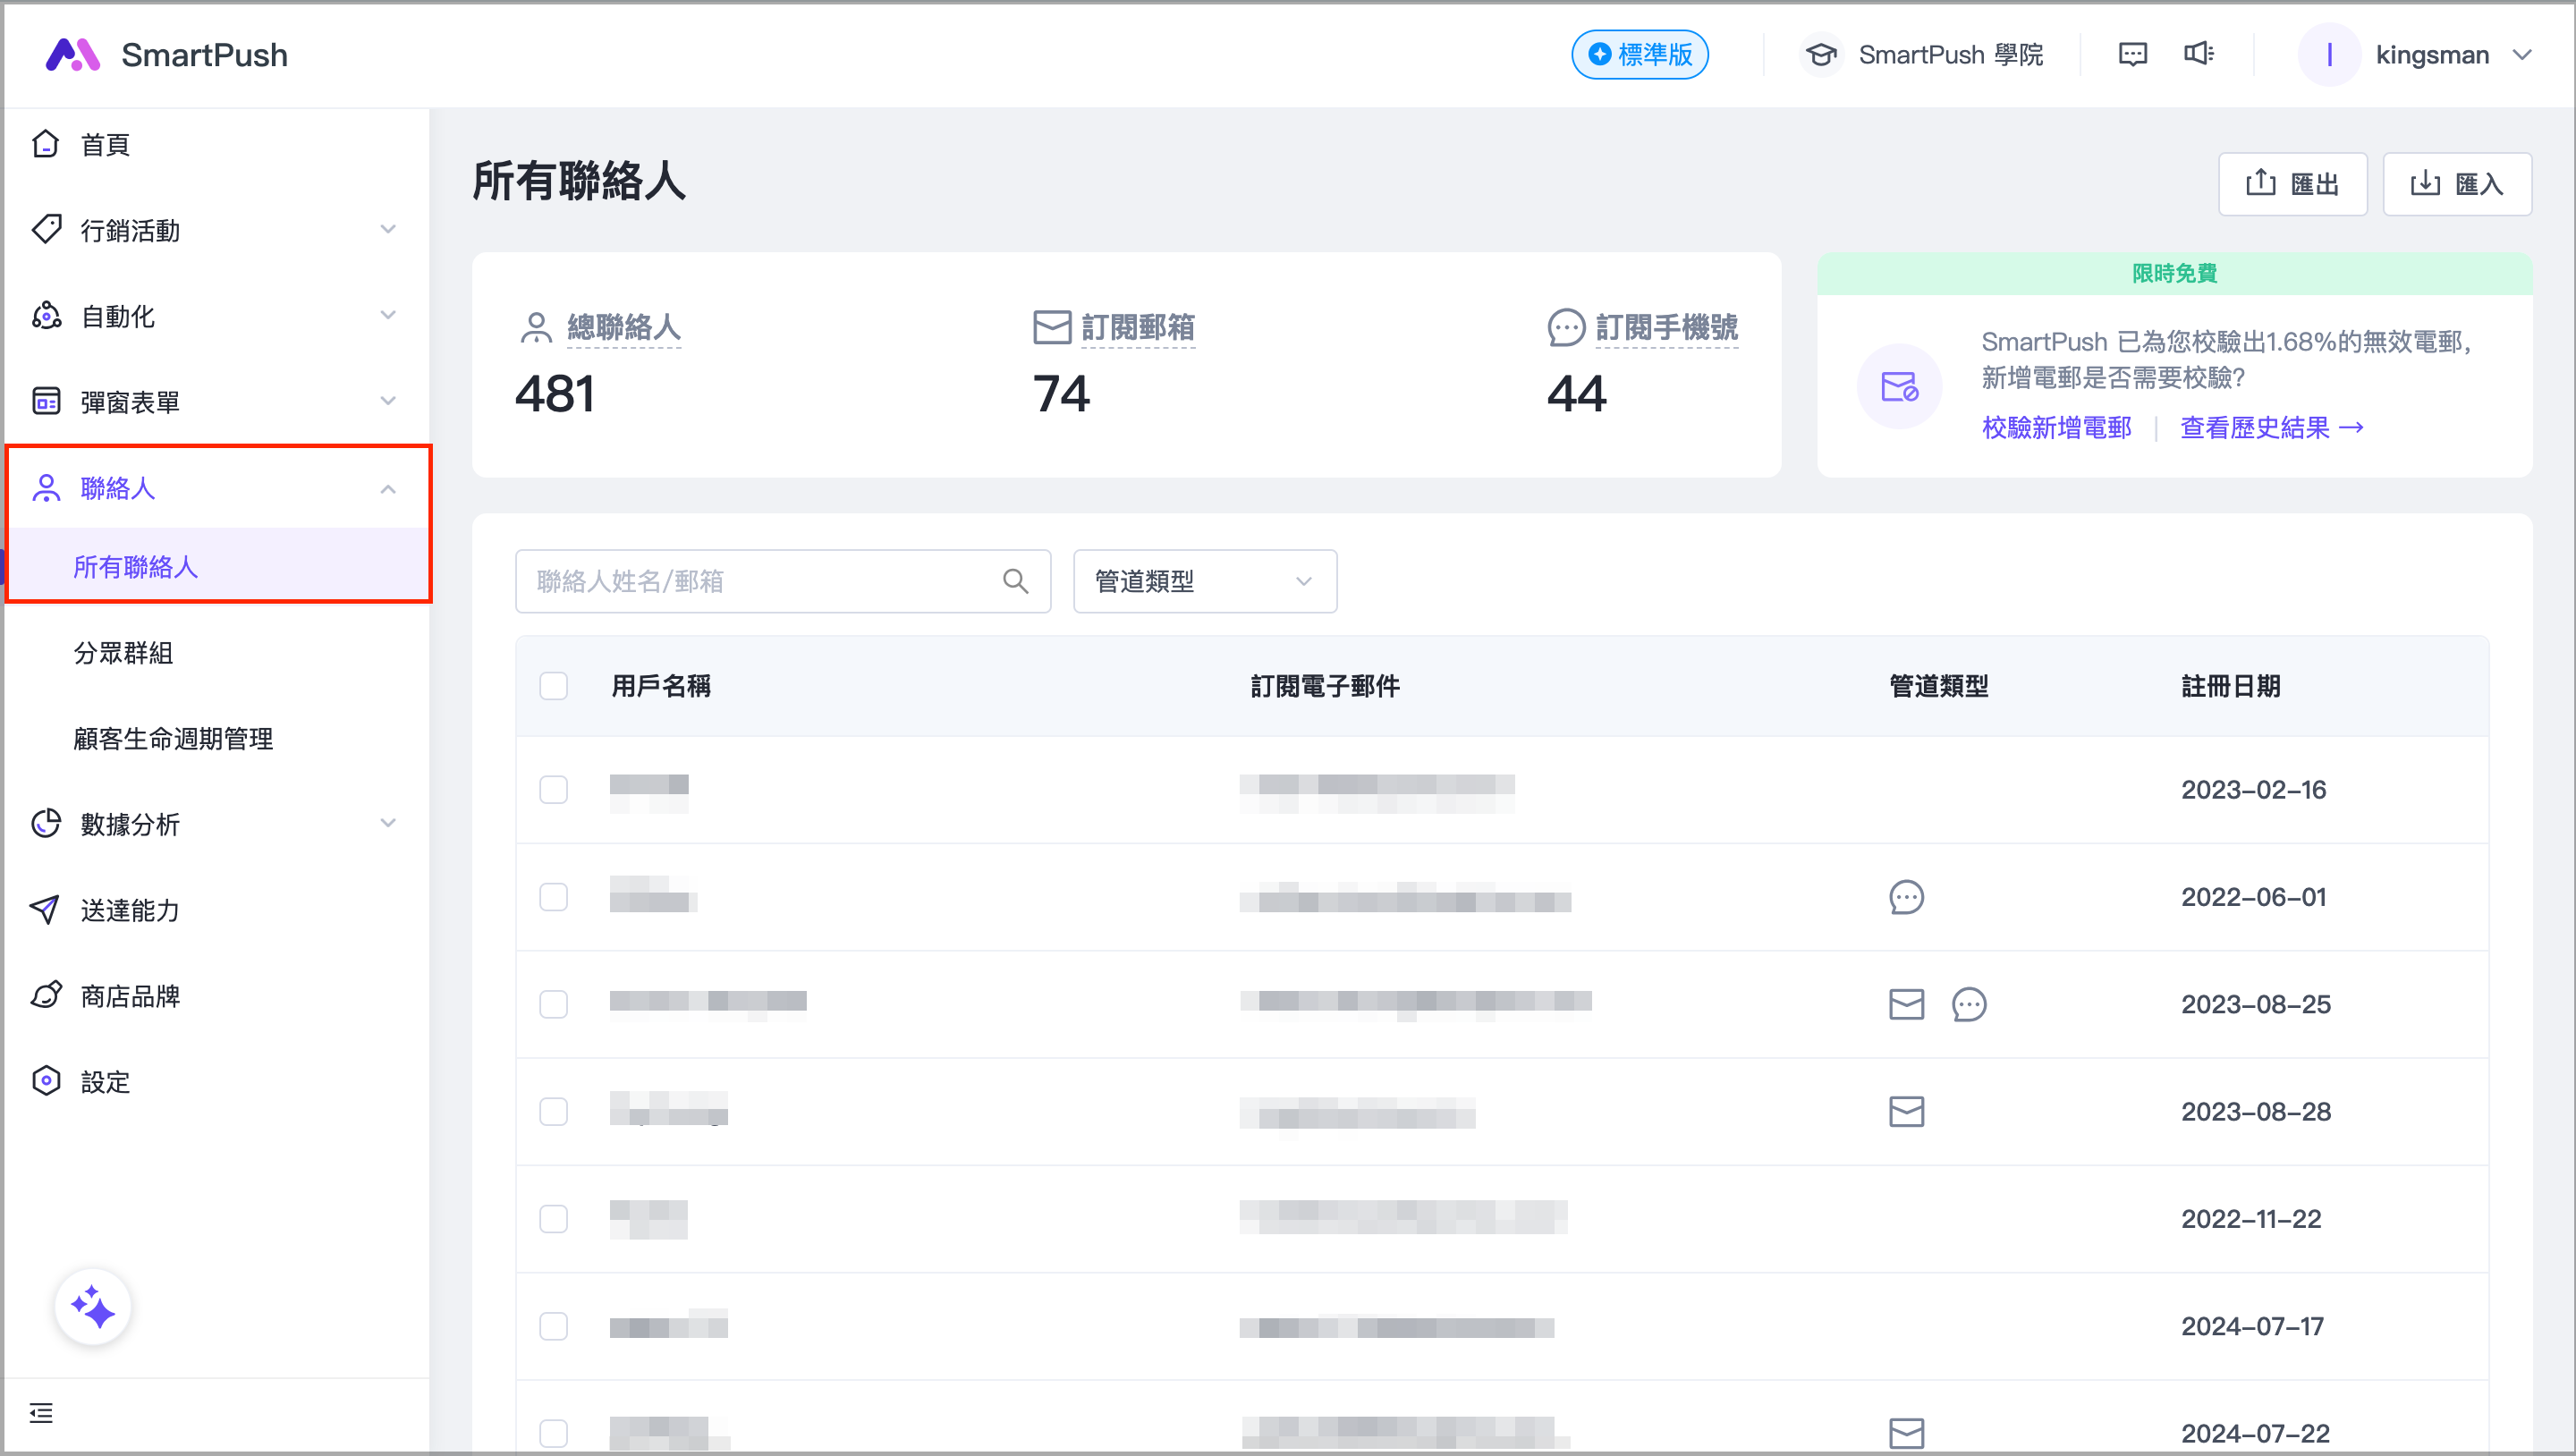The width and height of the screenshot is (2576, 1456).
Task: Click the 行銷活動 tag icon
Action: click(x=46, y=230)
